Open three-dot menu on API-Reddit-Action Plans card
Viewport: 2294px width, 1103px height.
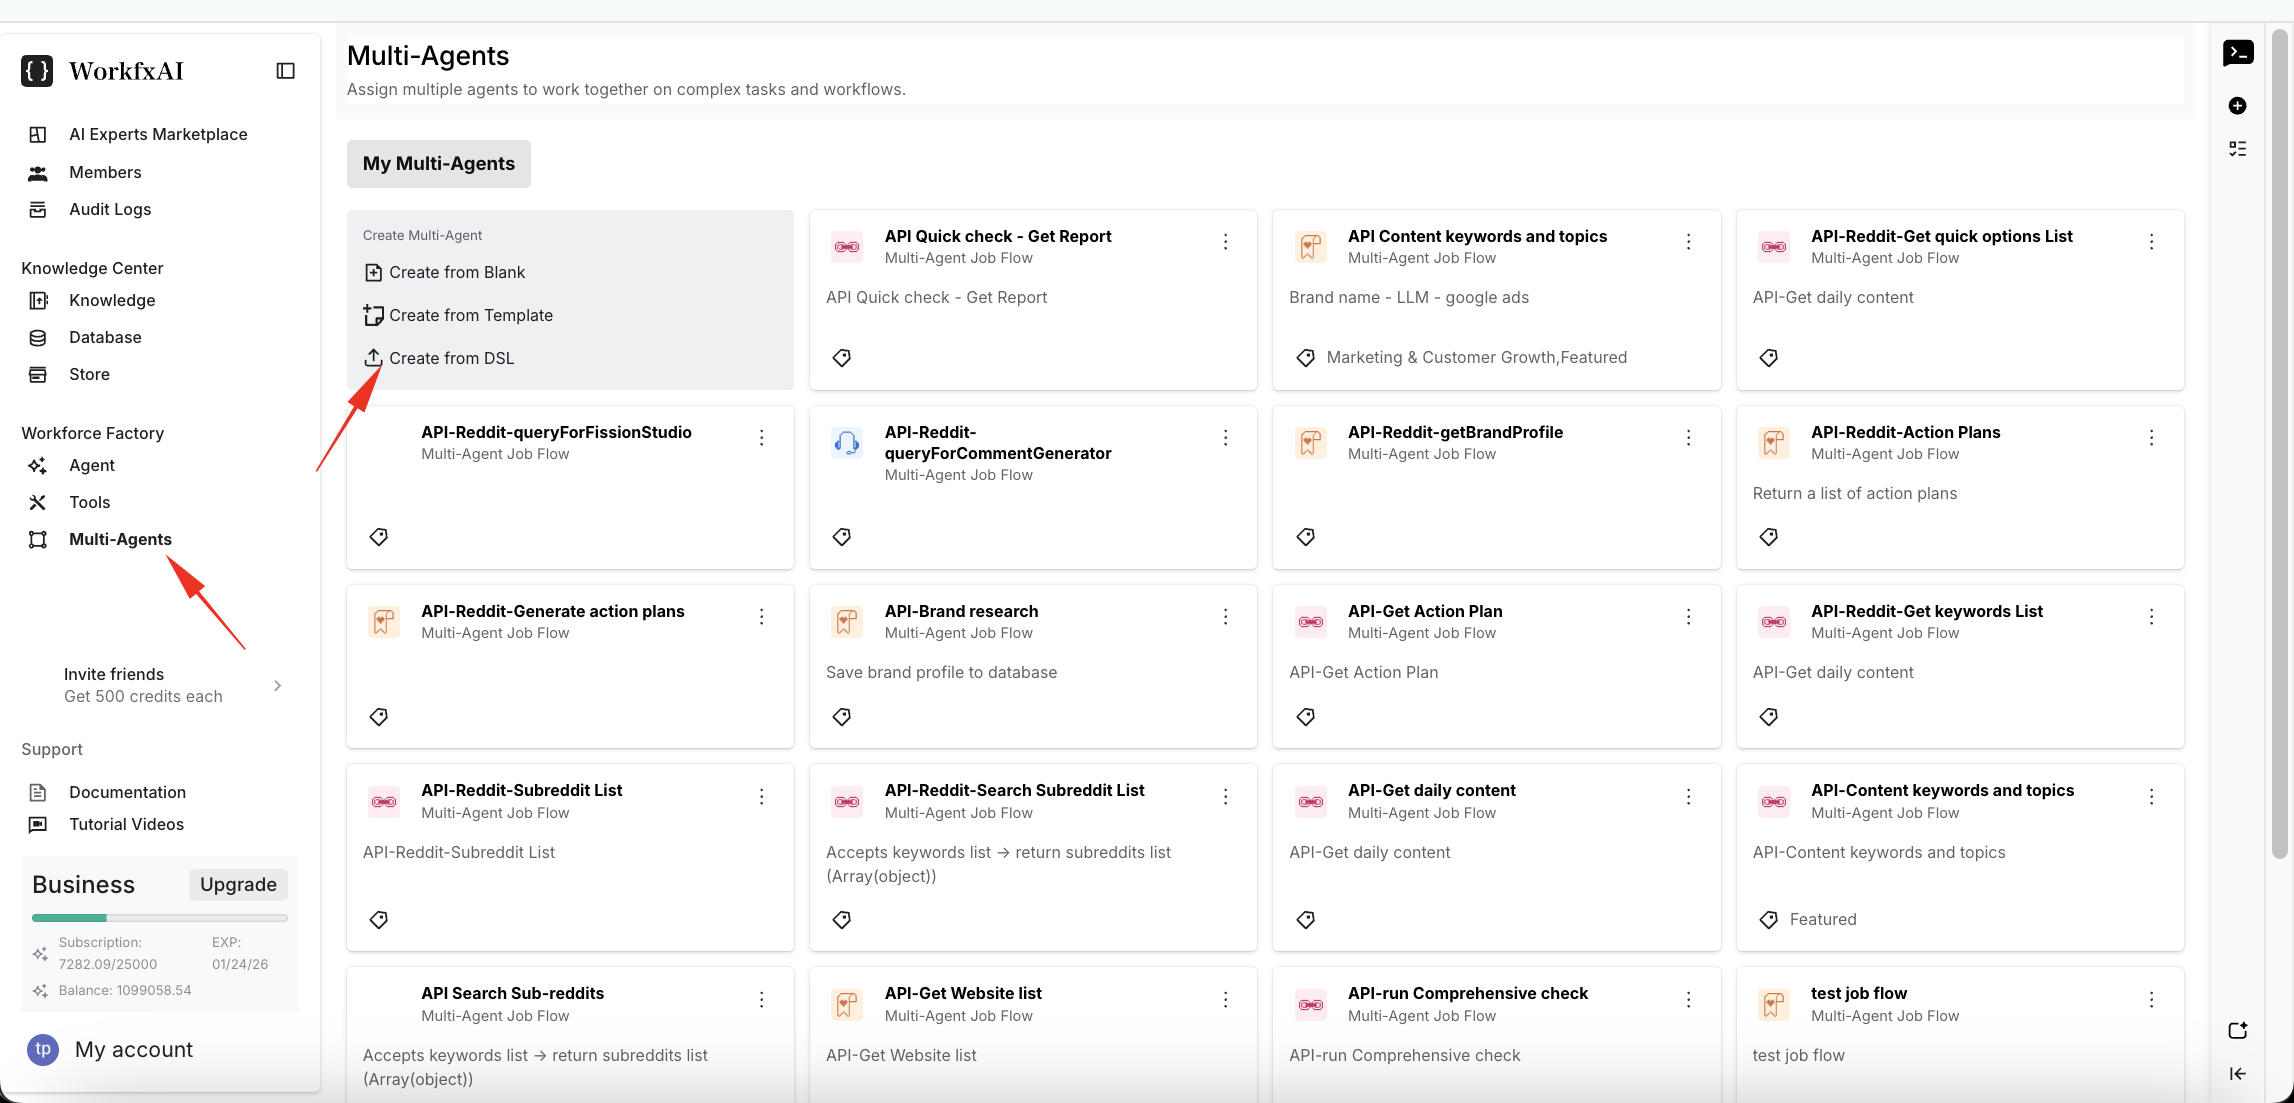pyautogui.click(x=2151, y=438)
